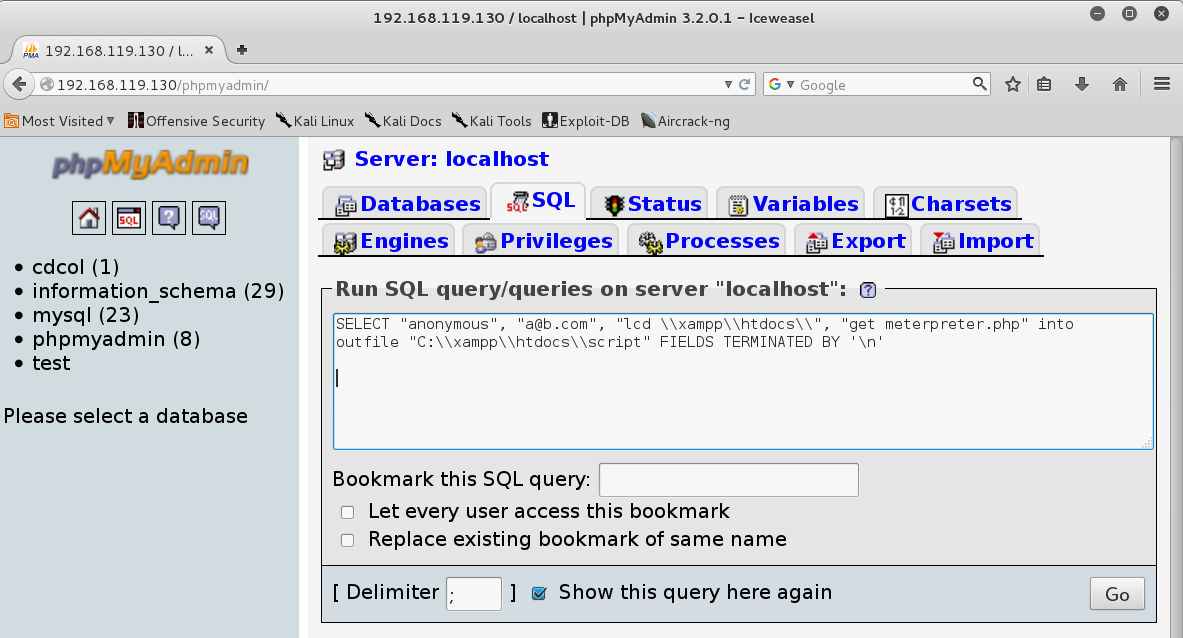Select the information_schema database

click(x=158, y=291)
